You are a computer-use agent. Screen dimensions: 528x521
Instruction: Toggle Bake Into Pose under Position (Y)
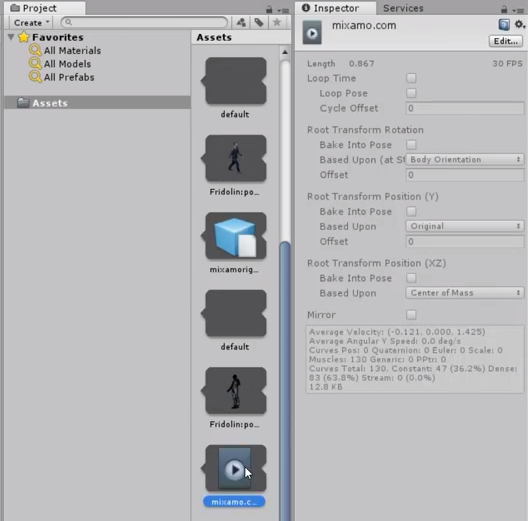[411, 211]
